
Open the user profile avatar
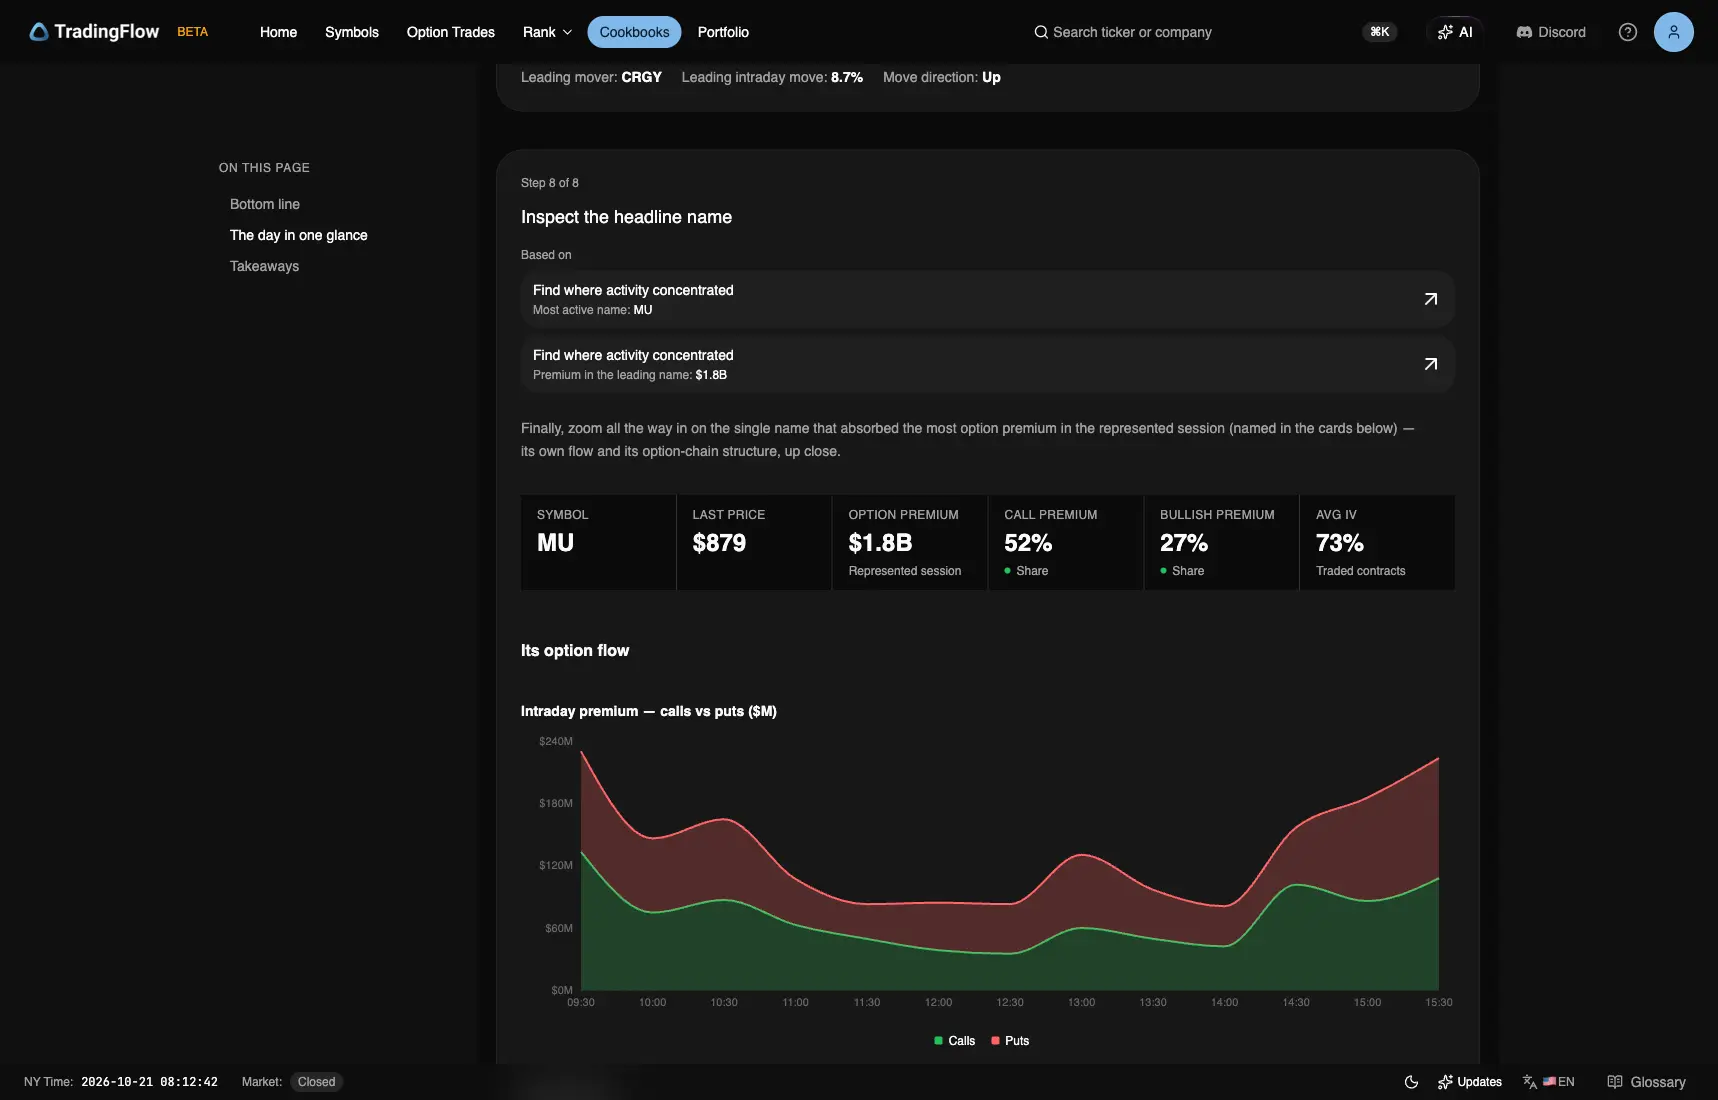click(1673, 32)
